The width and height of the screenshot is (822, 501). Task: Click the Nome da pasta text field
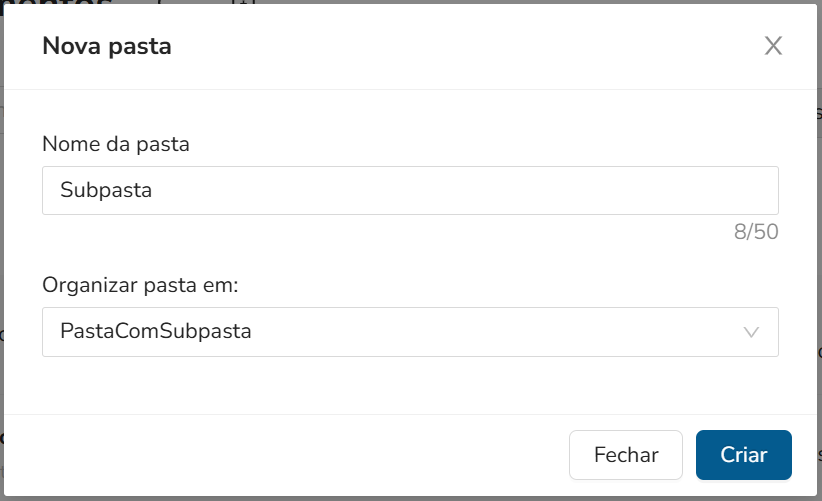pos(410,190)
